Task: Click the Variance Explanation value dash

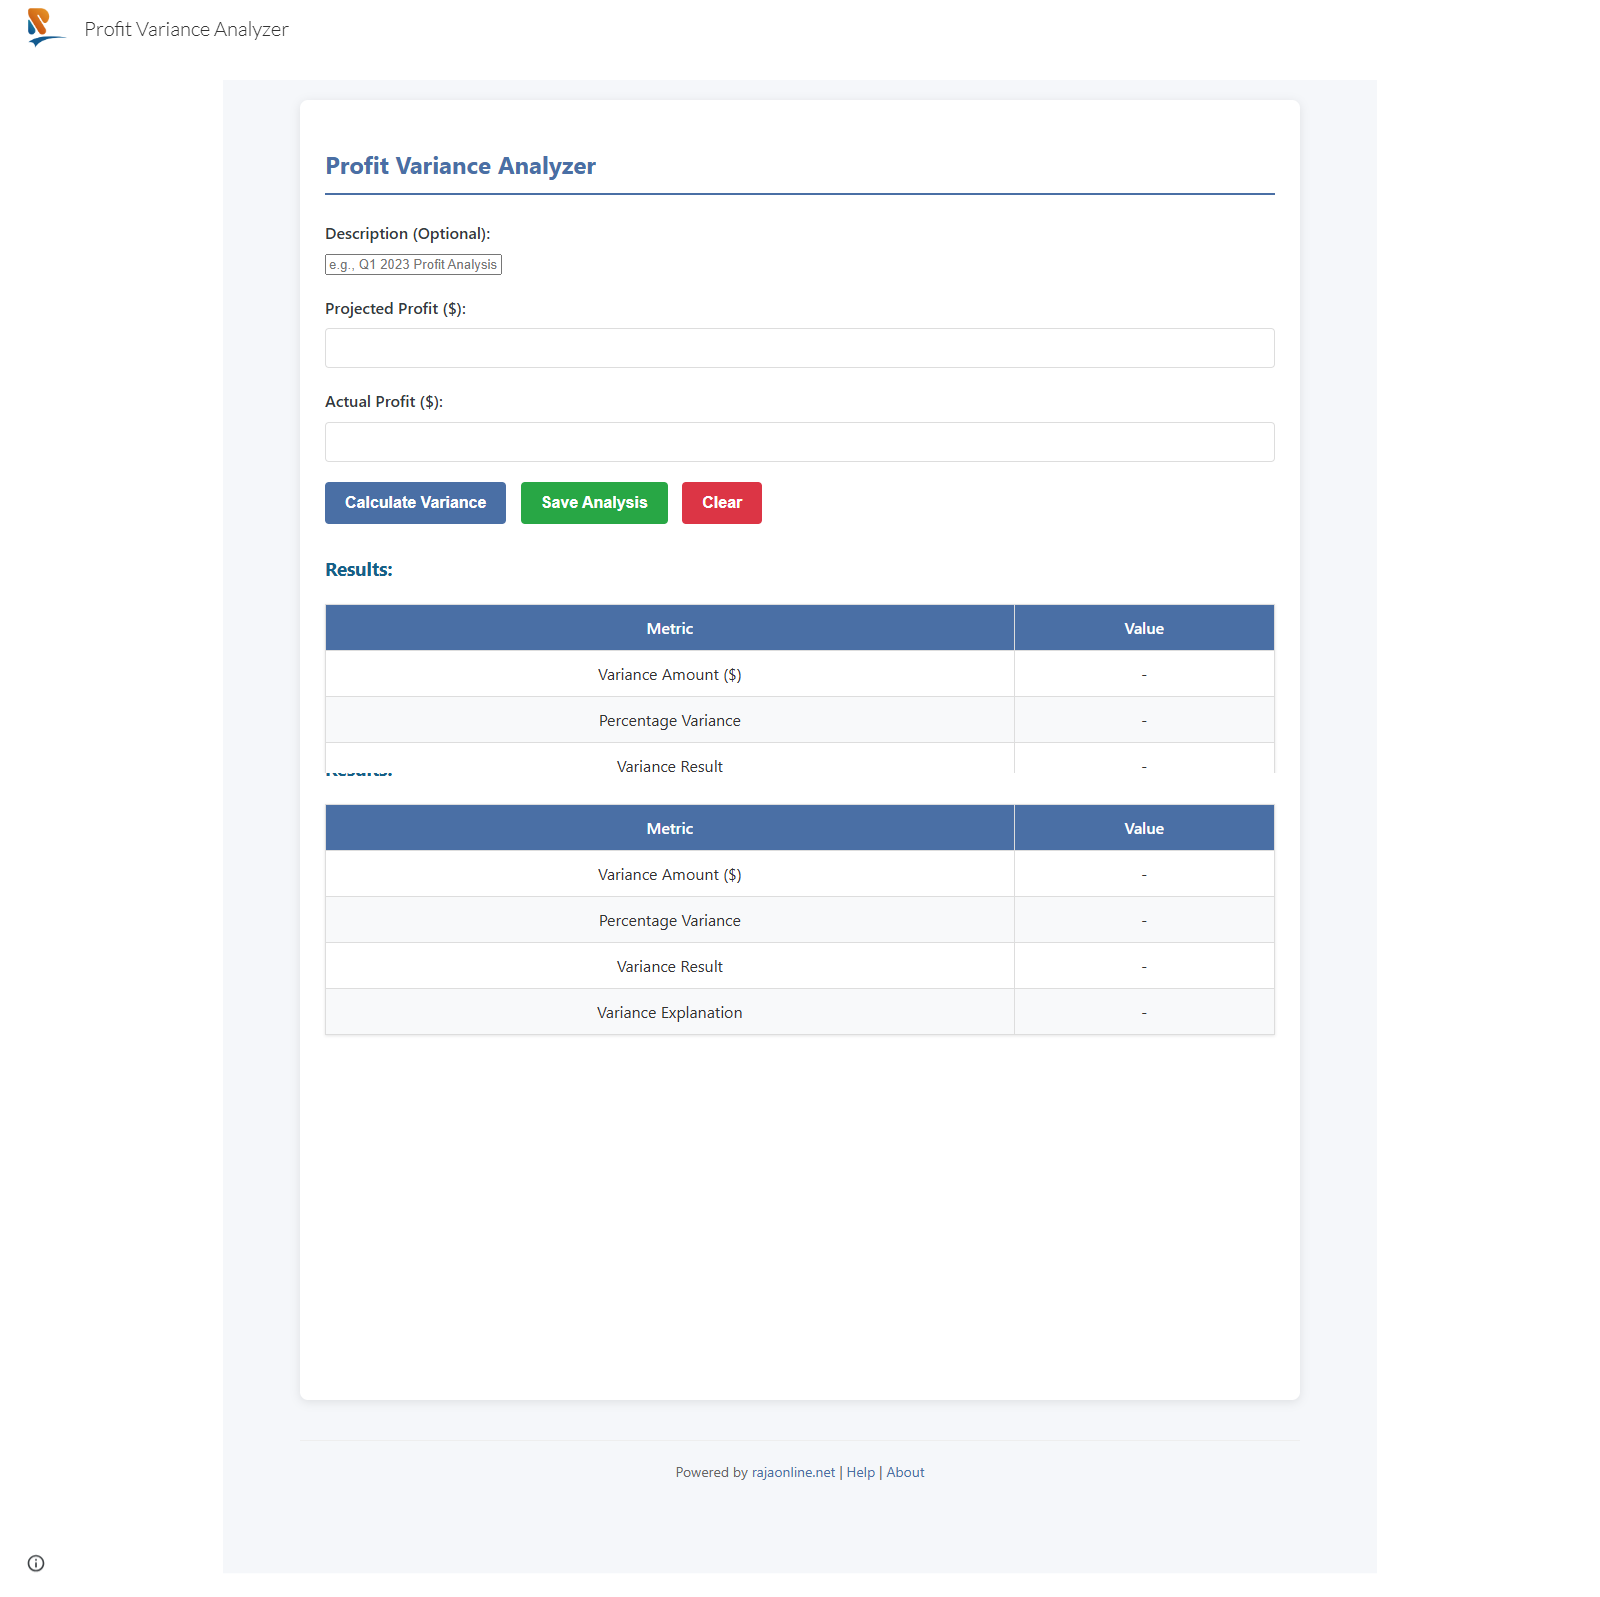Action: 1144,1013
